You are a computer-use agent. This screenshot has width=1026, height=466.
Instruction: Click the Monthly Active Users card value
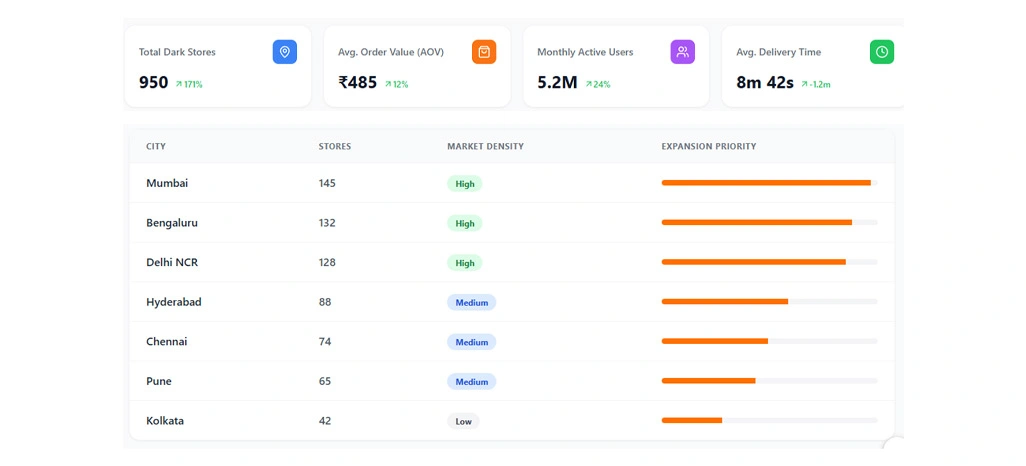(x=557, y=83)
